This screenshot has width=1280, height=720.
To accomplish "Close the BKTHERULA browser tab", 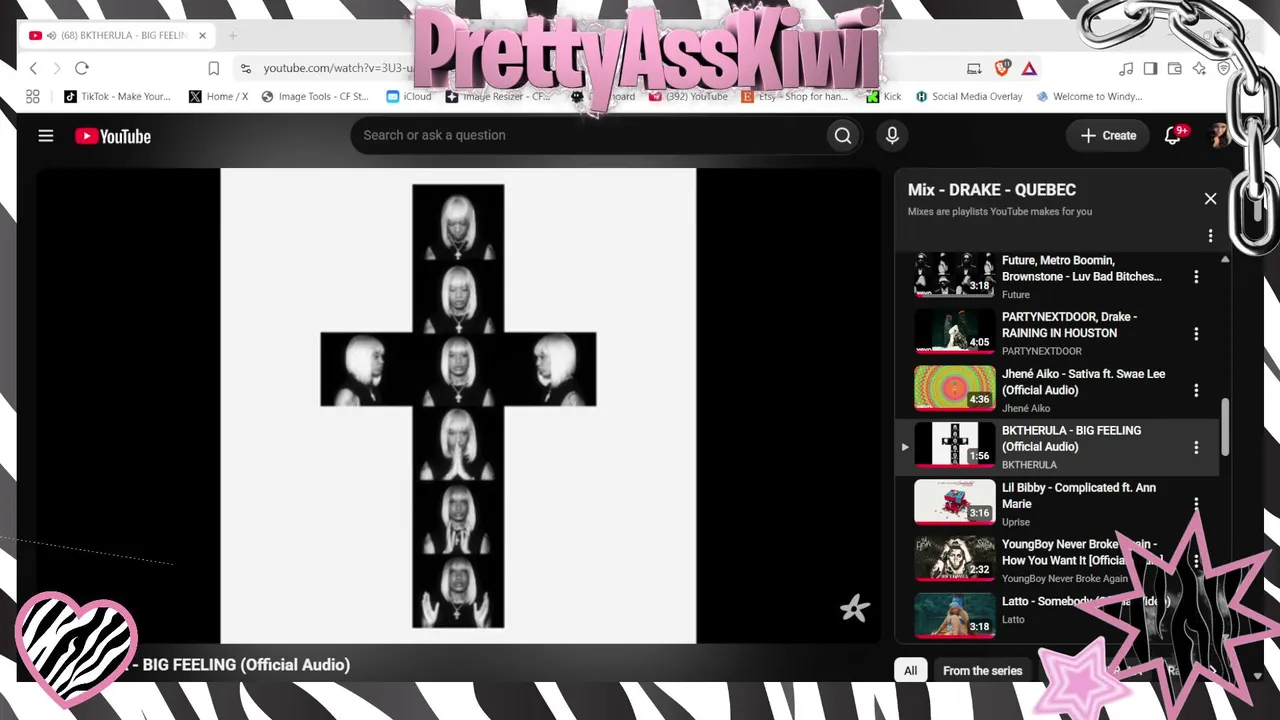I will (202, 36).
